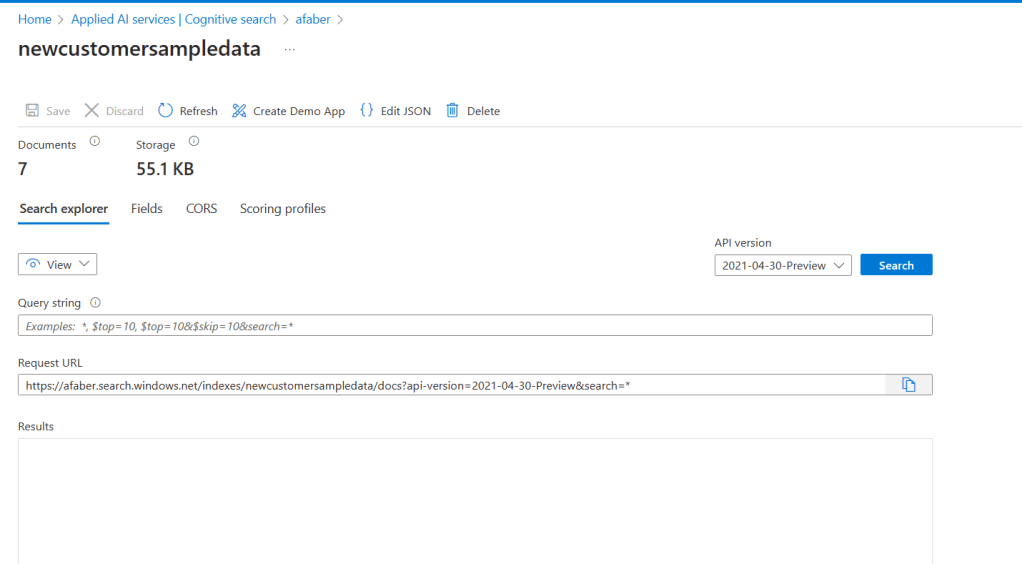Click the Delete trash can icon
The image size is (1022, 564).
pos(453,111)
